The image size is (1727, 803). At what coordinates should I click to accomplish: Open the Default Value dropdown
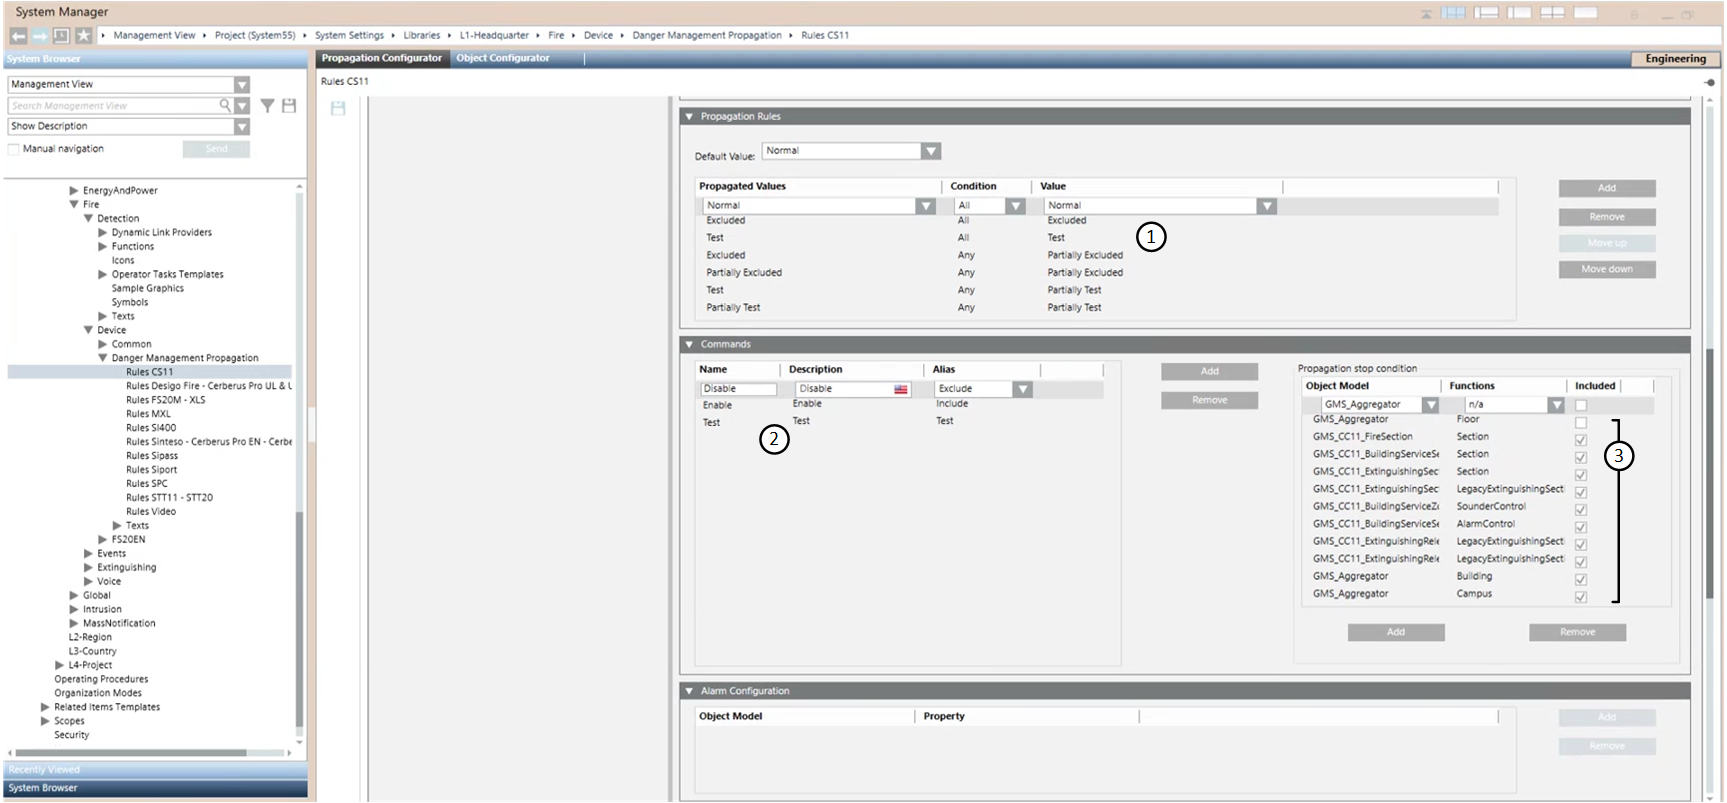[x=931, y=151]
